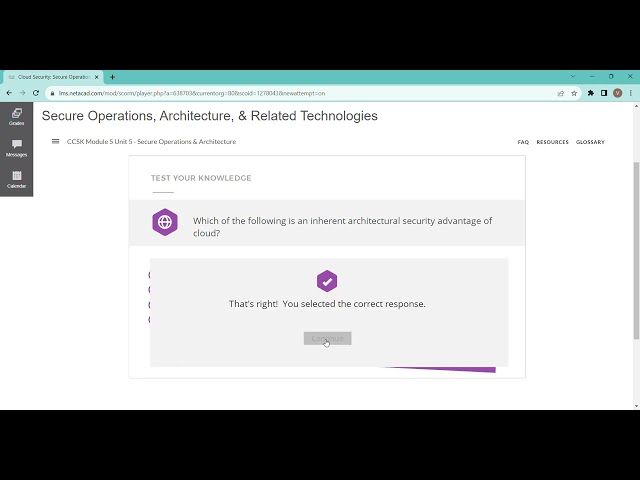Maximize the browser window
The image size is (640, 480).
(611, 76)
